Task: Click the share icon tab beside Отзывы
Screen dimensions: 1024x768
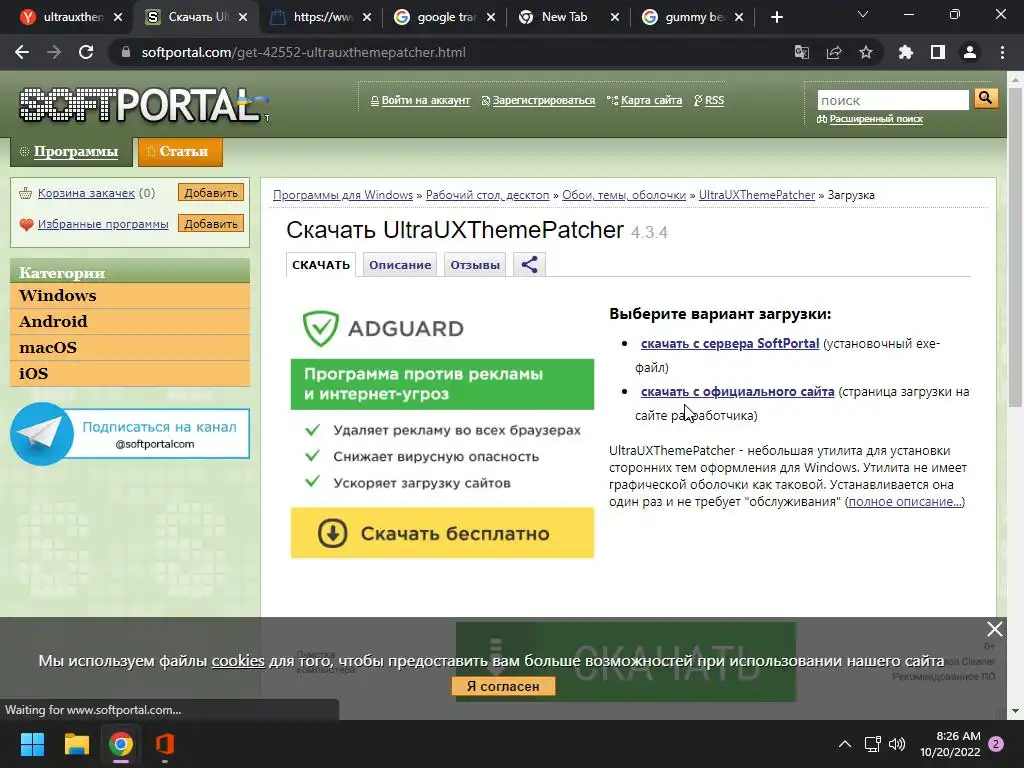Action: click(529, 264)
